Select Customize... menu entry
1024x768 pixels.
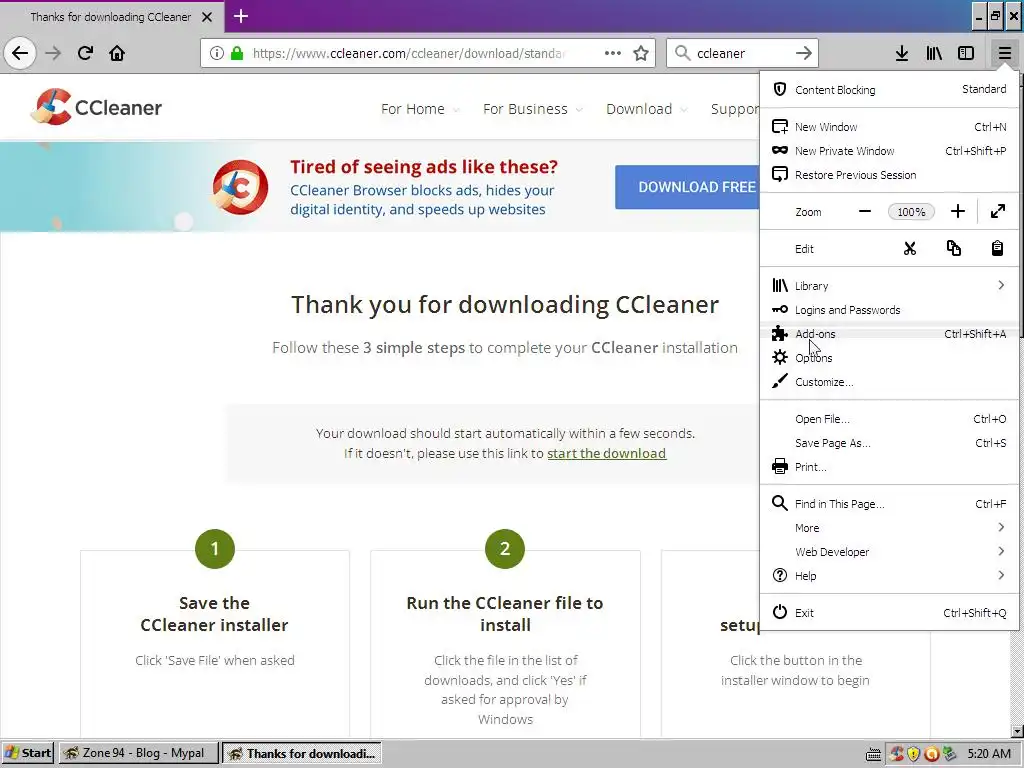tap(889, 382)
